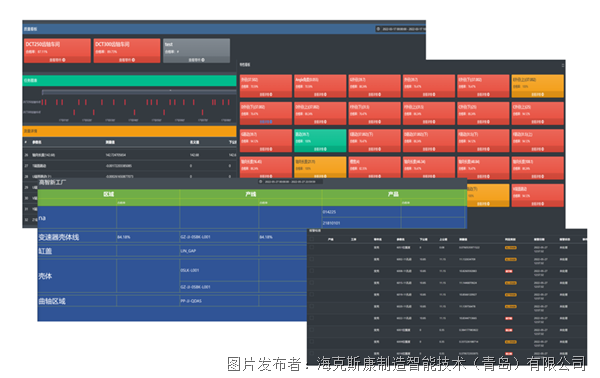Viewport: 600px width, 378px height.
Task: Open the 高智新工厂 date range picker
Action: (290, 182)
